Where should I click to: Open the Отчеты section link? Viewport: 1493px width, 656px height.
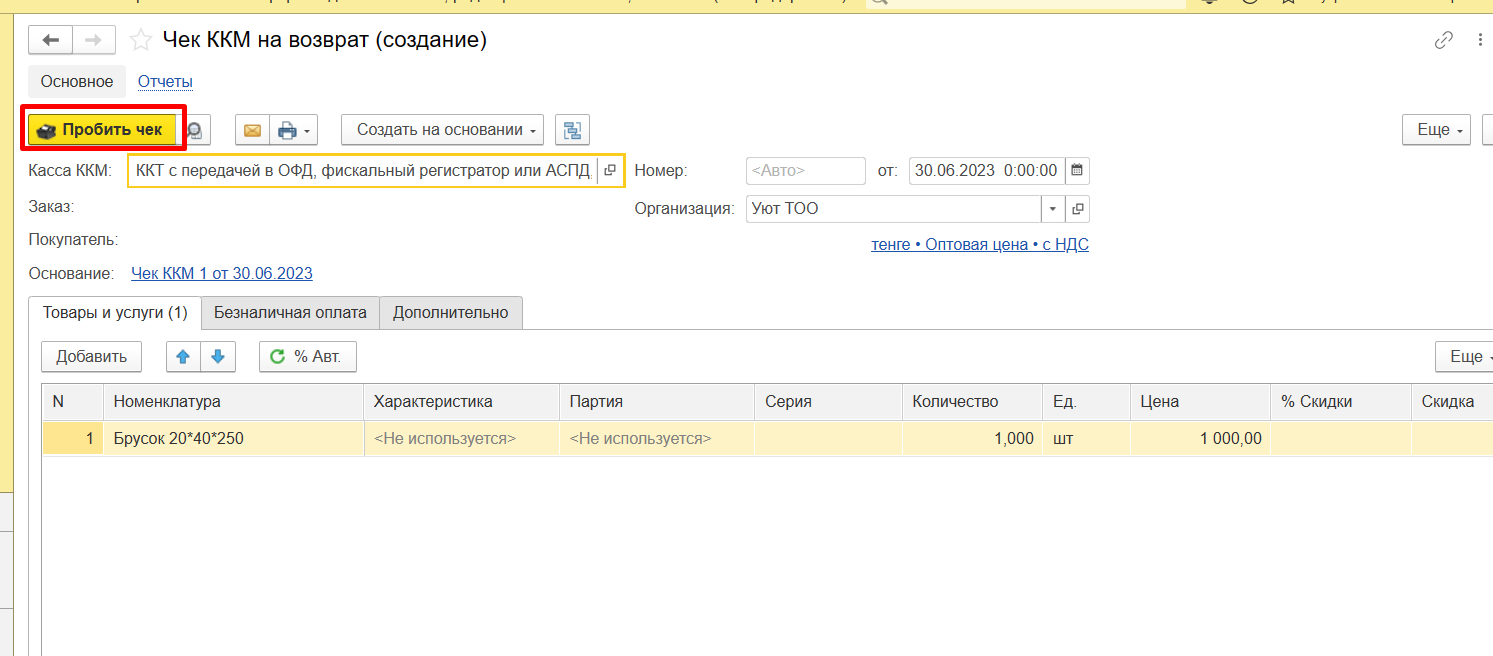tap(165, 82)
